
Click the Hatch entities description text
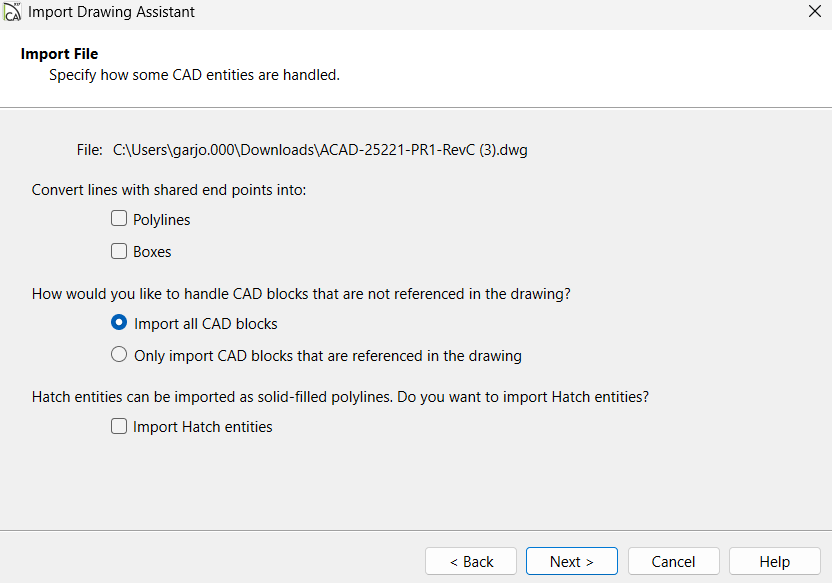pos(340,397)
